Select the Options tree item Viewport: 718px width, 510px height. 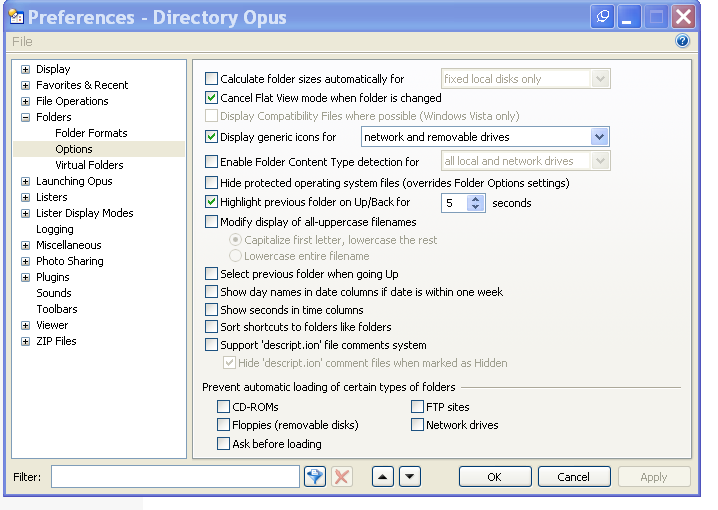coord(74,149)
